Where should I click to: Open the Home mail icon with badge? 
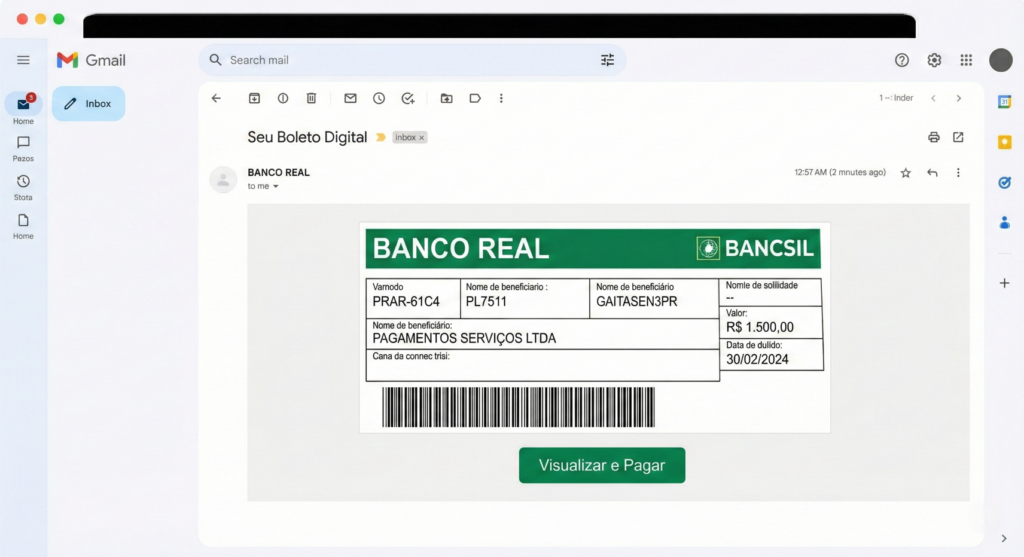[x=24, y=104]
